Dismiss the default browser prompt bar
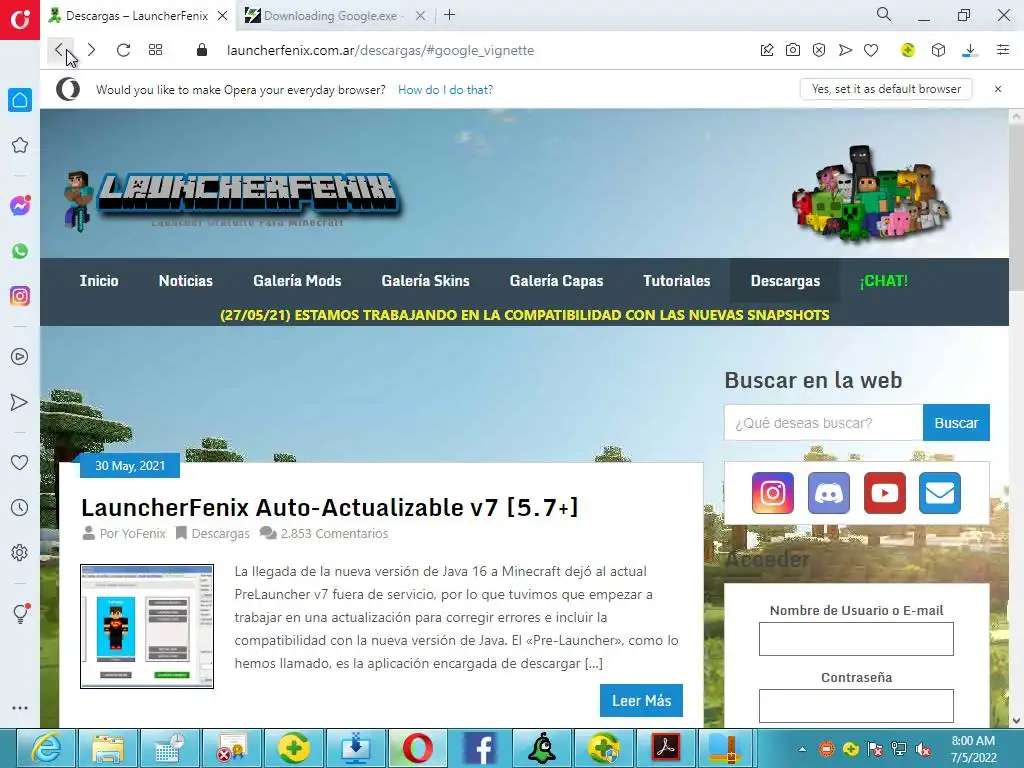 click(998, 89)
